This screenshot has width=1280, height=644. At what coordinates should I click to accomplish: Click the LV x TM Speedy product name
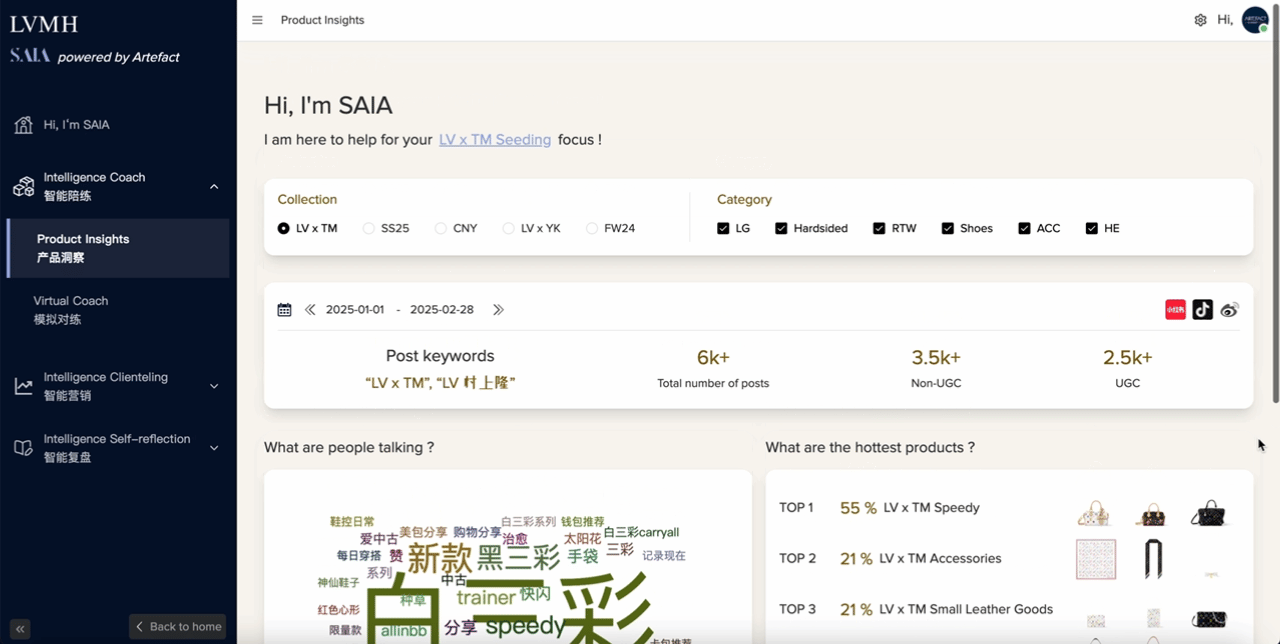[930, 508]
